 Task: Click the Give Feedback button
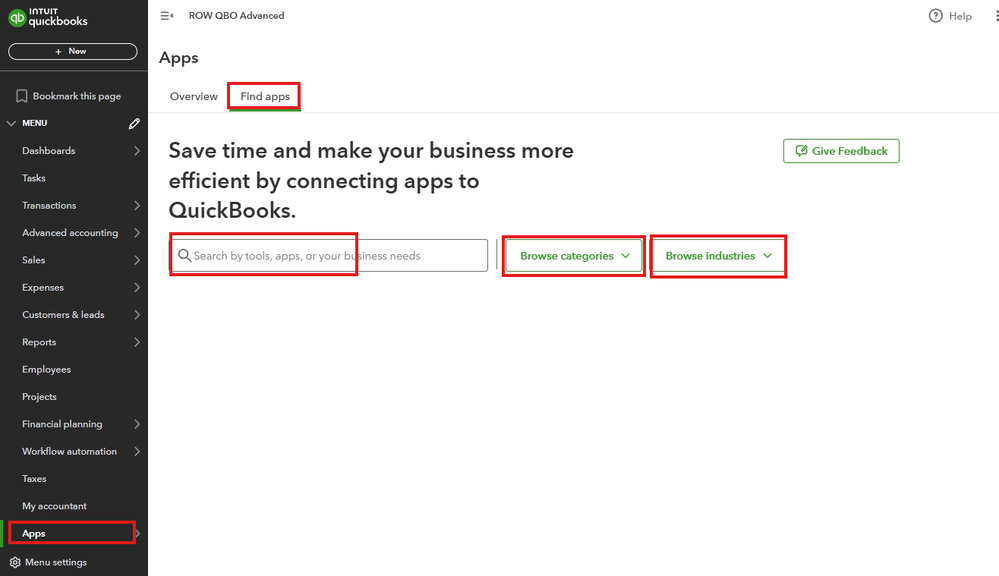(841, 151)
